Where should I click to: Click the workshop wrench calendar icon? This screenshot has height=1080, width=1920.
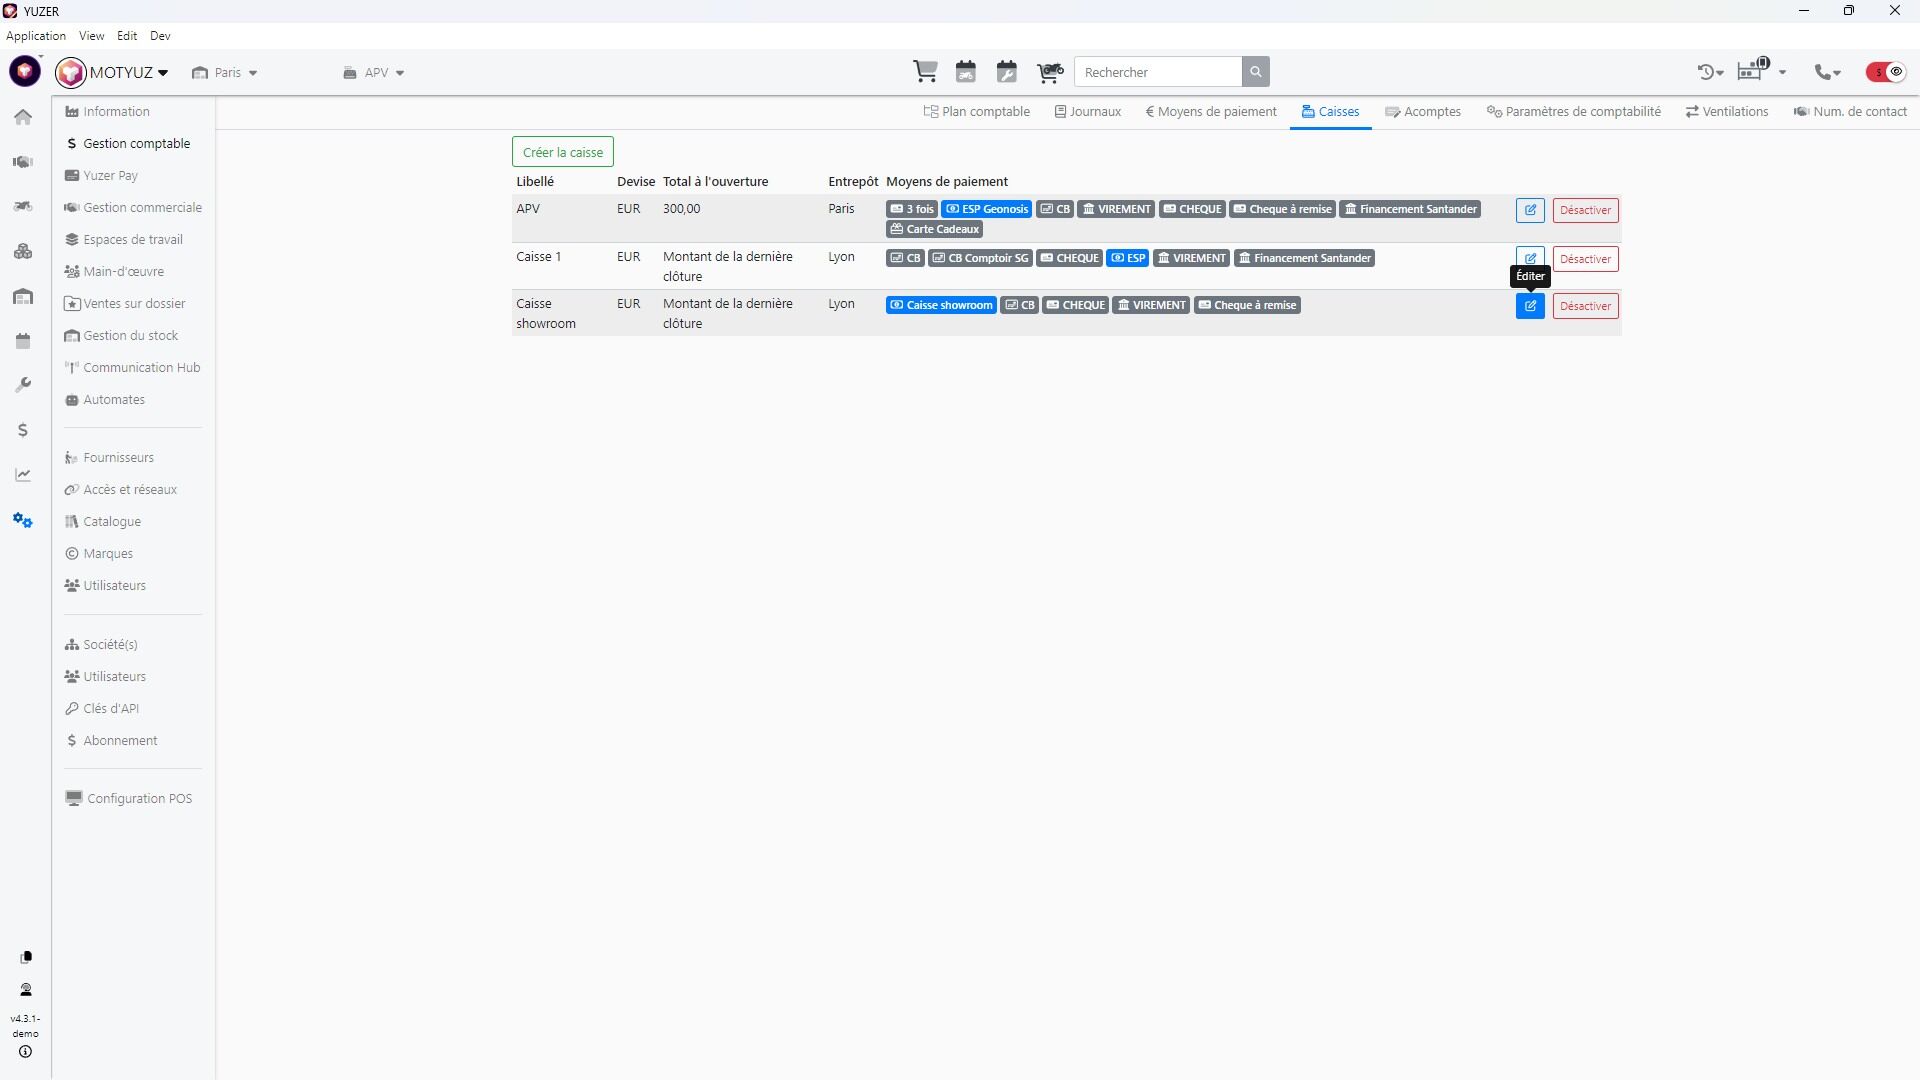tap(1007, 72)
